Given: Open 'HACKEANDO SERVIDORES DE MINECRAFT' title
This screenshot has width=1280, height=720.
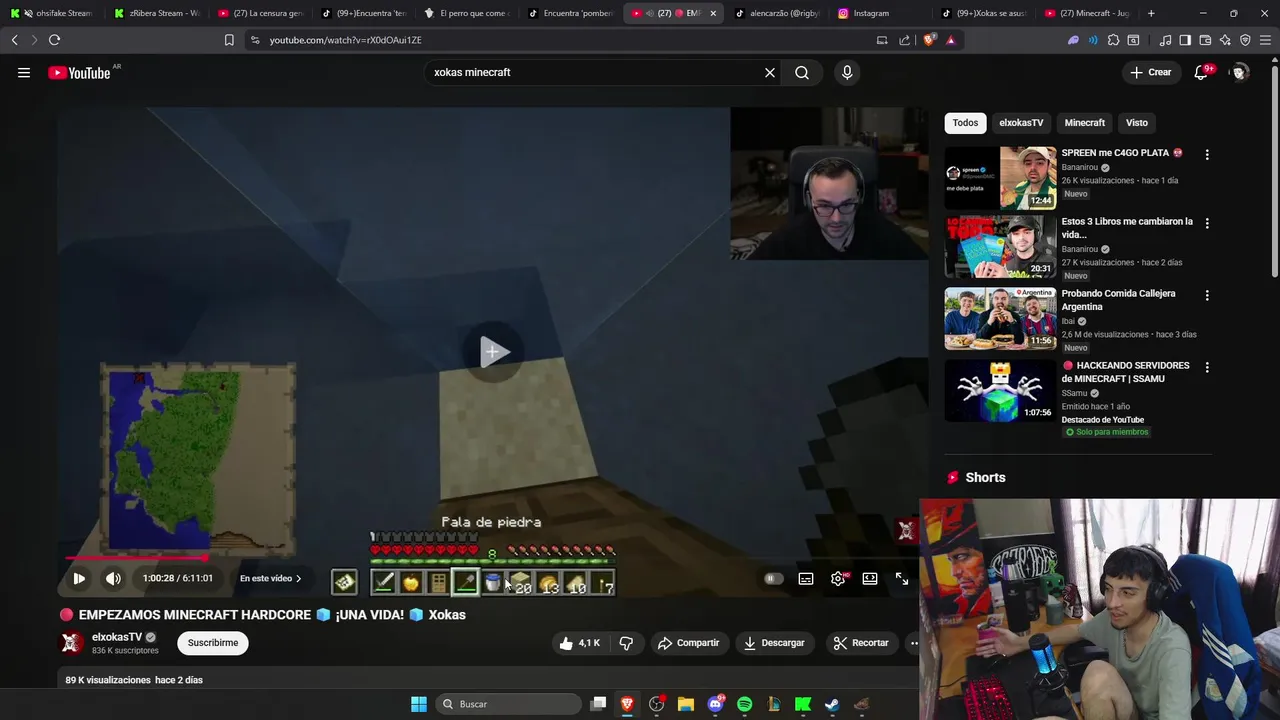Looking at the screenshot, I should tap(1125, 372).
